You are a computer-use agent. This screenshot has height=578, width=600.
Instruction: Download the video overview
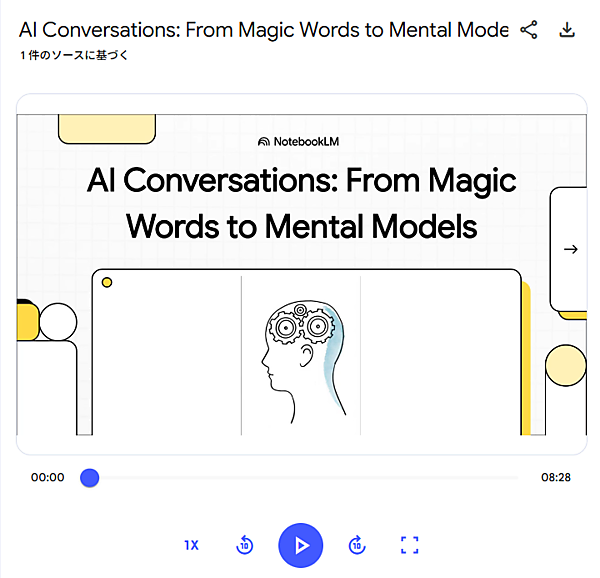click(567, 30)
